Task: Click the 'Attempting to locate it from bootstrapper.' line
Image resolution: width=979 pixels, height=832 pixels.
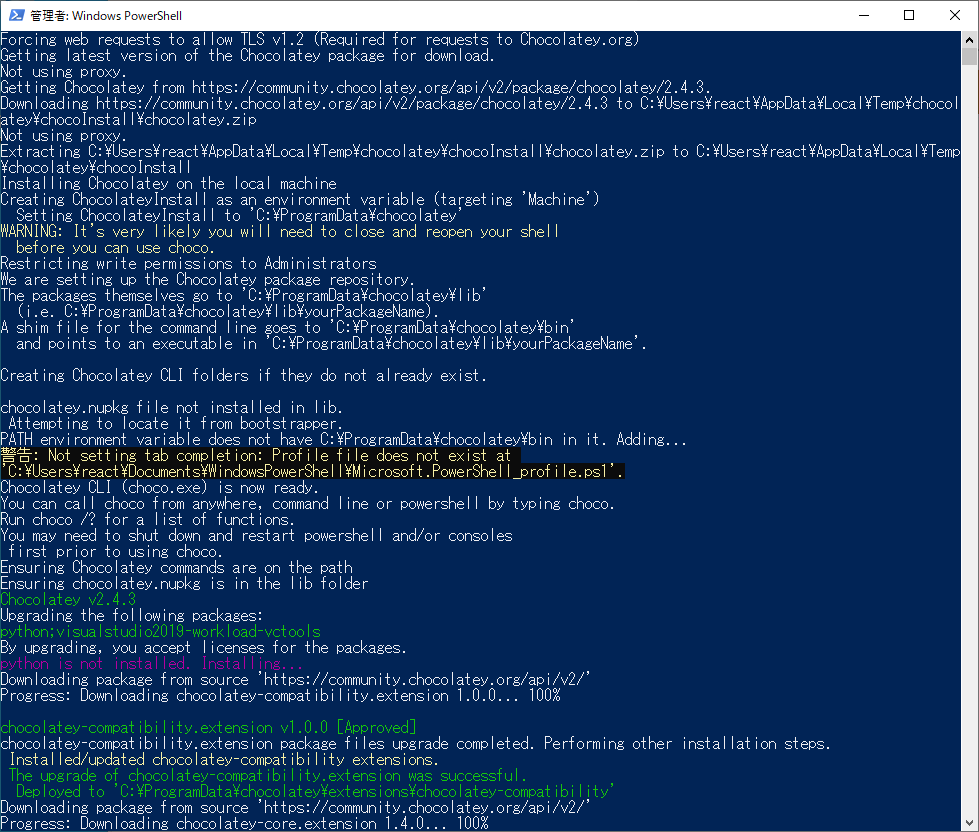Action: 175,424
